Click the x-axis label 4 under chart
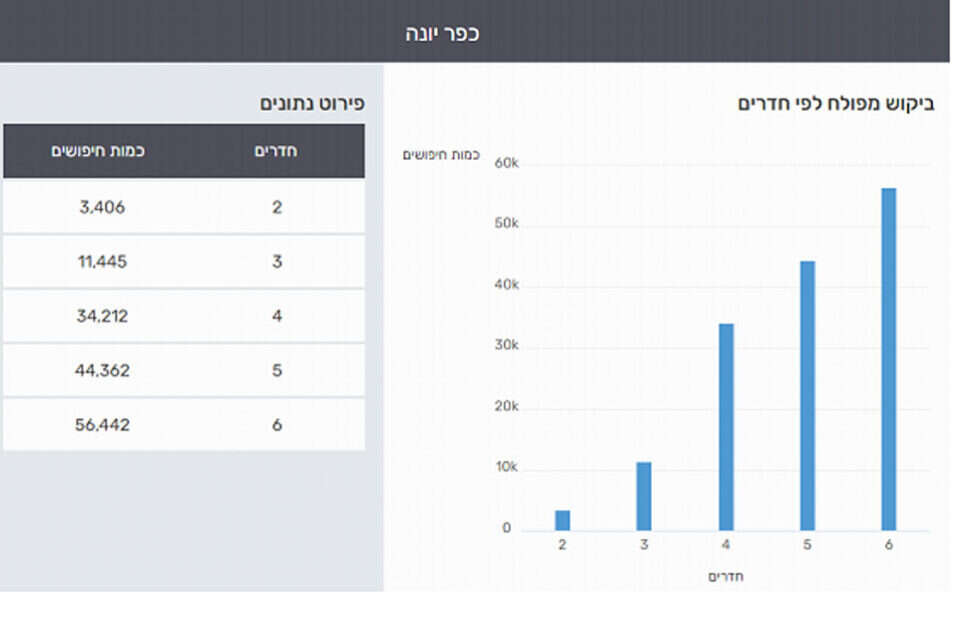 [x=726, y=545]
